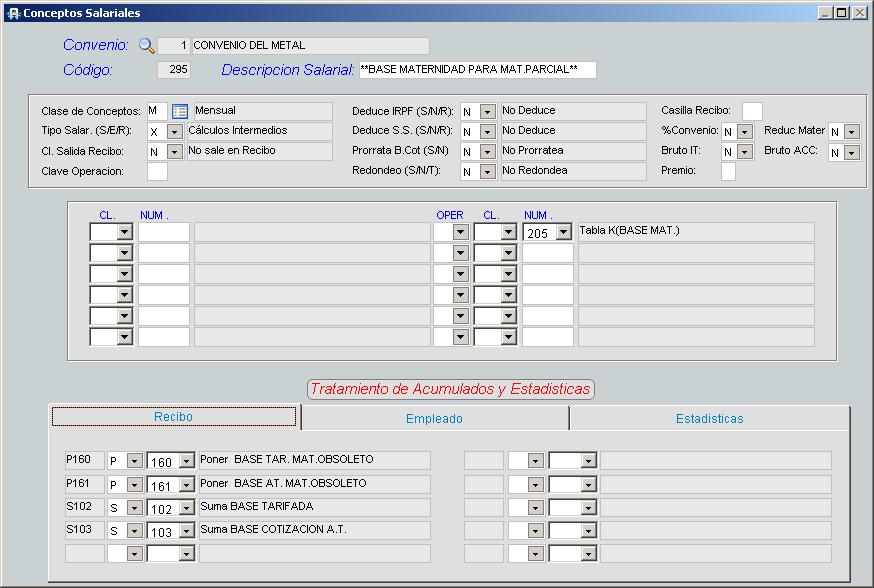The height and width of the screenshot is (588, 874).
Task: Click the Casilla Recibo input box
Action: 752,111
